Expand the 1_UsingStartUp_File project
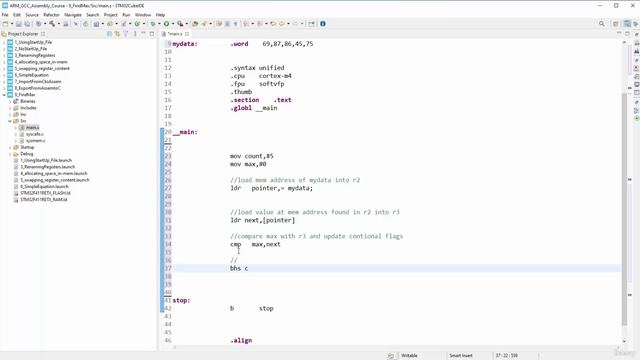This screenshot has height=360, width=640. (x=4, y=42)
